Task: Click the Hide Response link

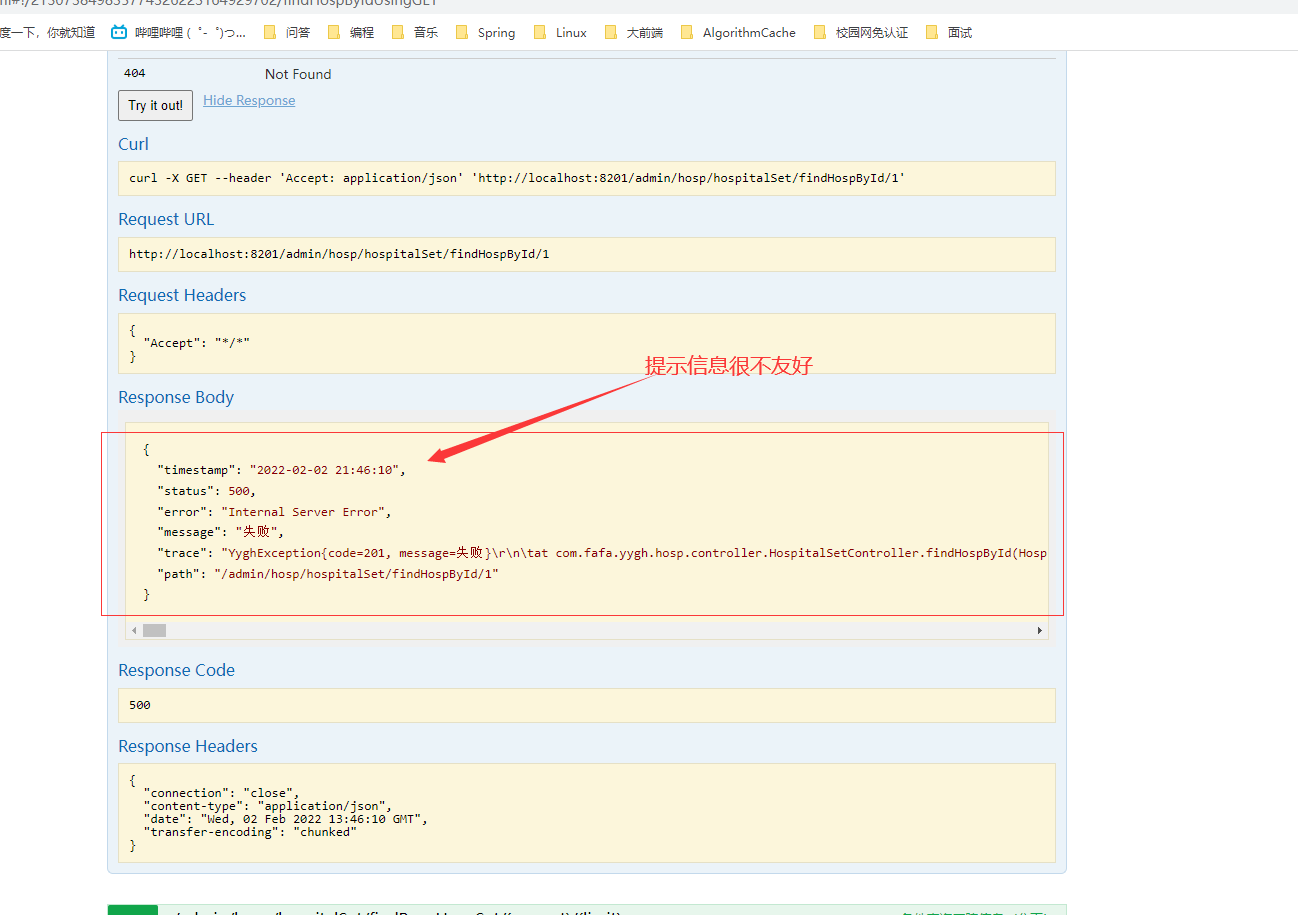Action: point(249,100)
